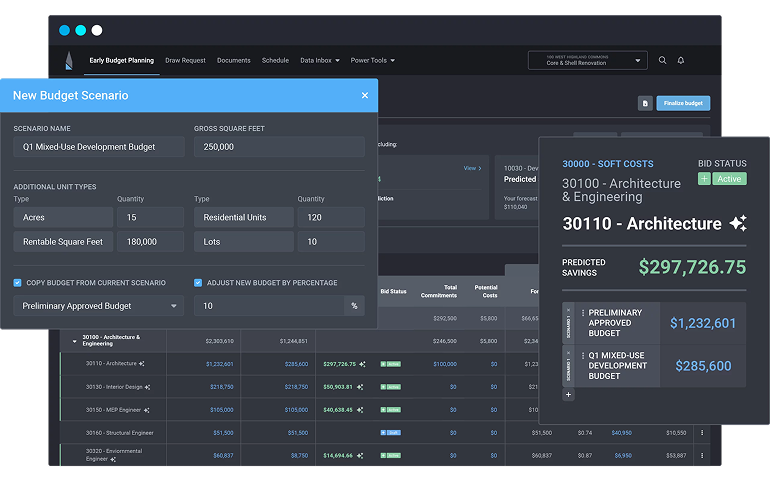
Task: Open the three-dot menu on Structural Engineer row
Action: [702, 433]
